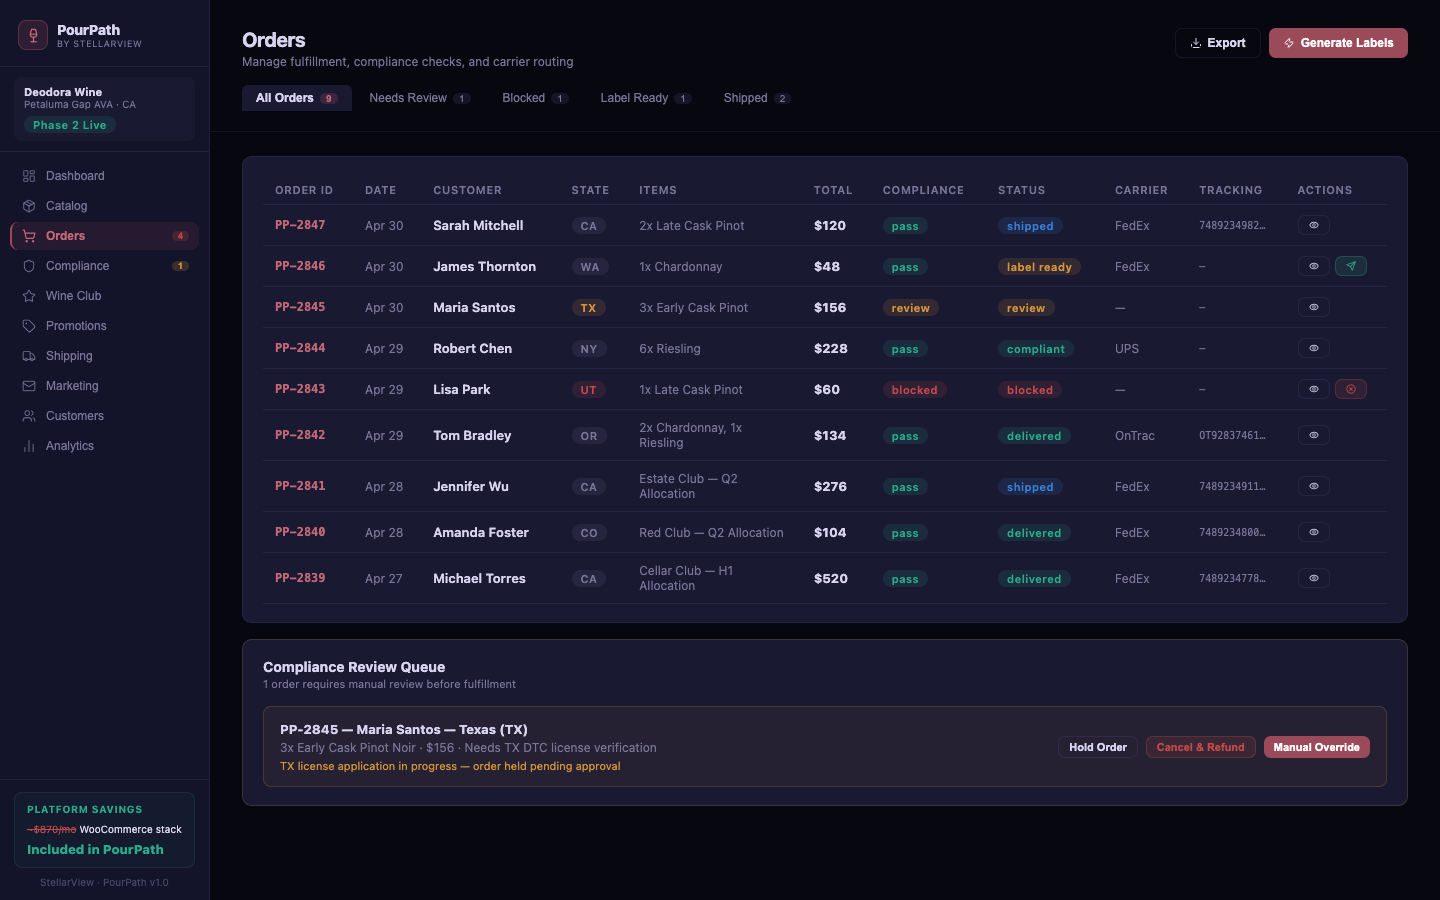
Task: Click the Generate Labels button
Action: point(1337,43)
